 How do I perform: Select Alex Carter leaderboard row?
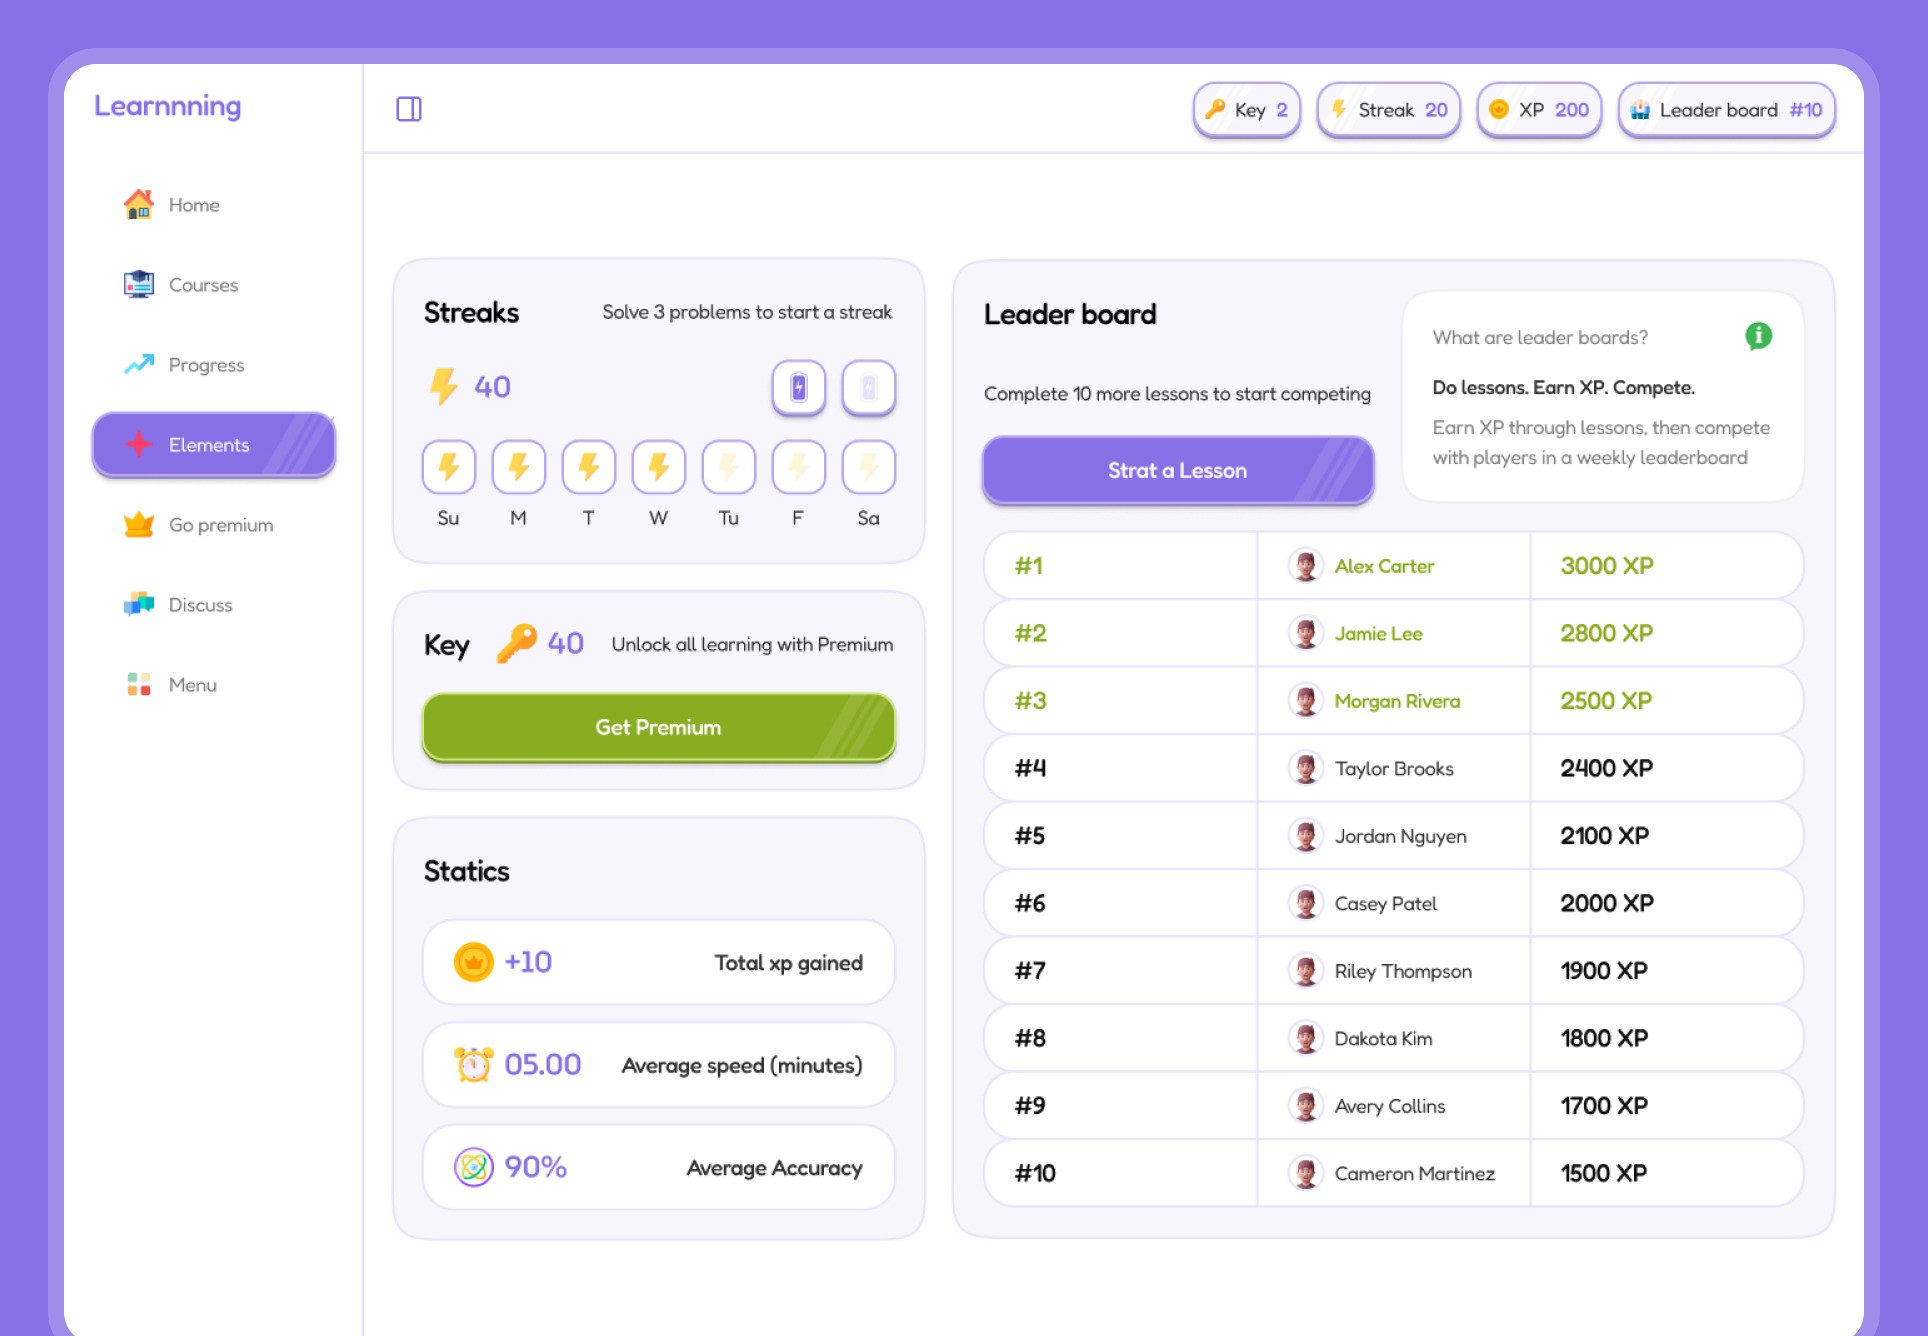pyautogui.click(x=1392, y=566)
